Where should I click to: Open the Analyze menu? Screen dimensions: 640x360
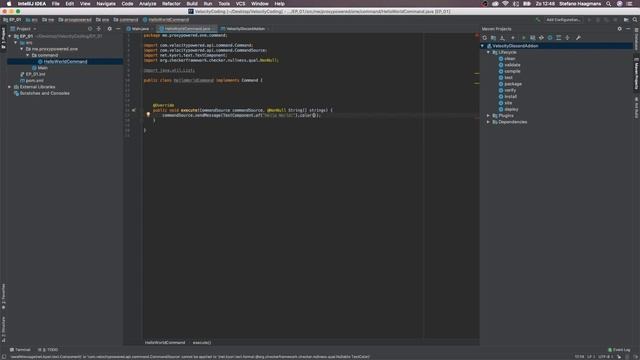147,4
